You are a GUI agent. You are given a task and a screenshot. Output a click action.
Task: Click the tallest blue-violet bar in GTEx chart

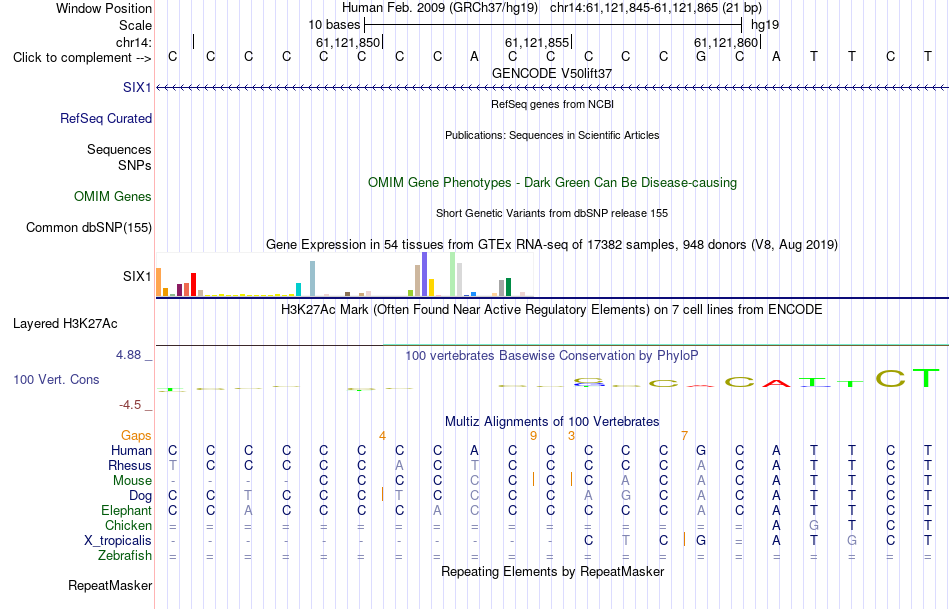[425, 274]
